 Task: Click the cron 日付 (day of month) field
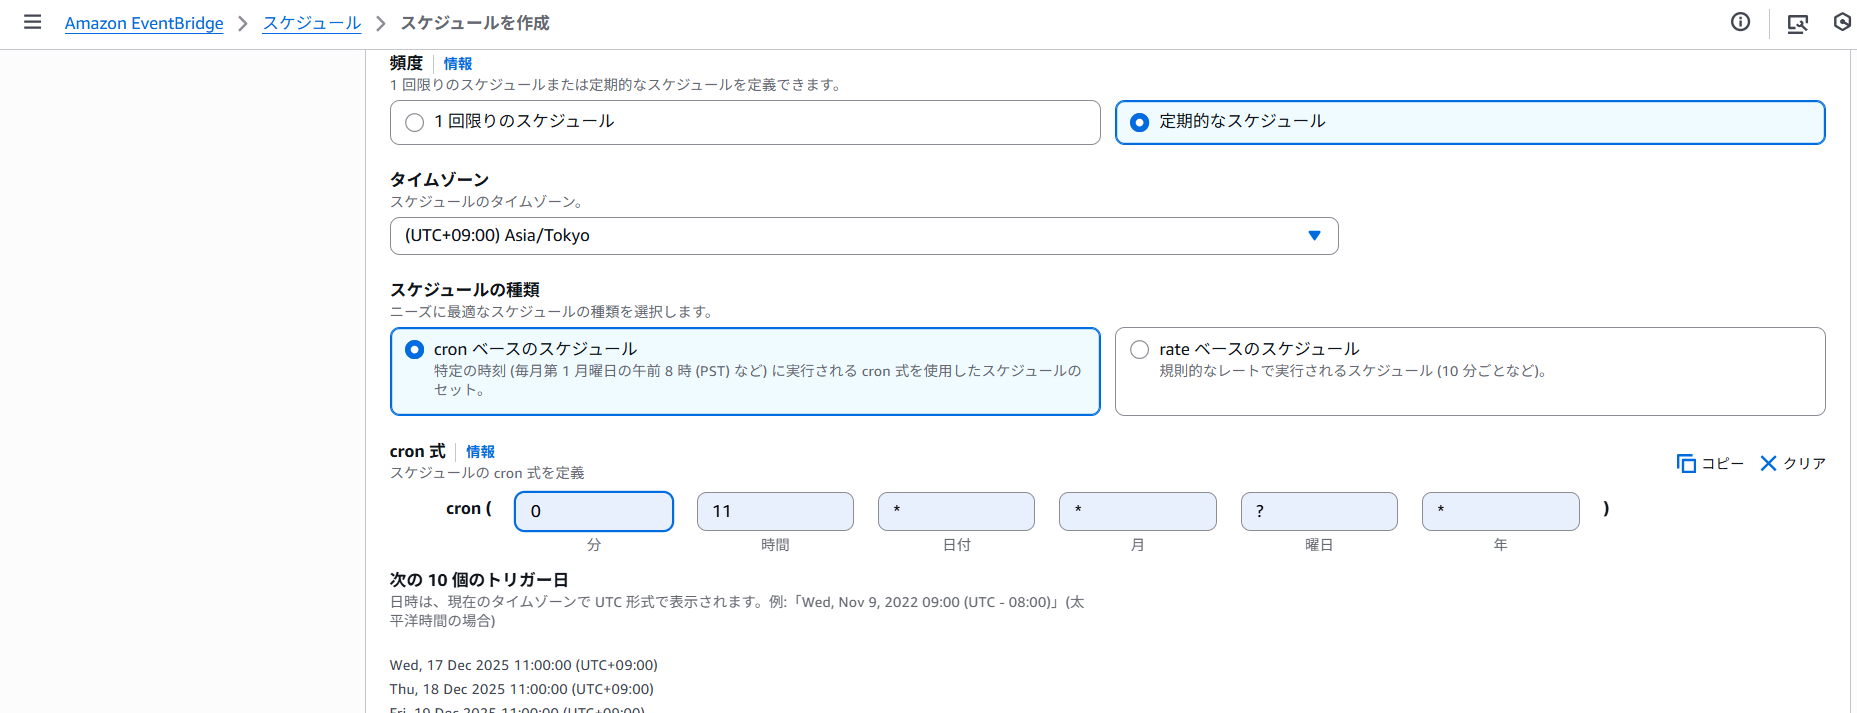[956, 511]
